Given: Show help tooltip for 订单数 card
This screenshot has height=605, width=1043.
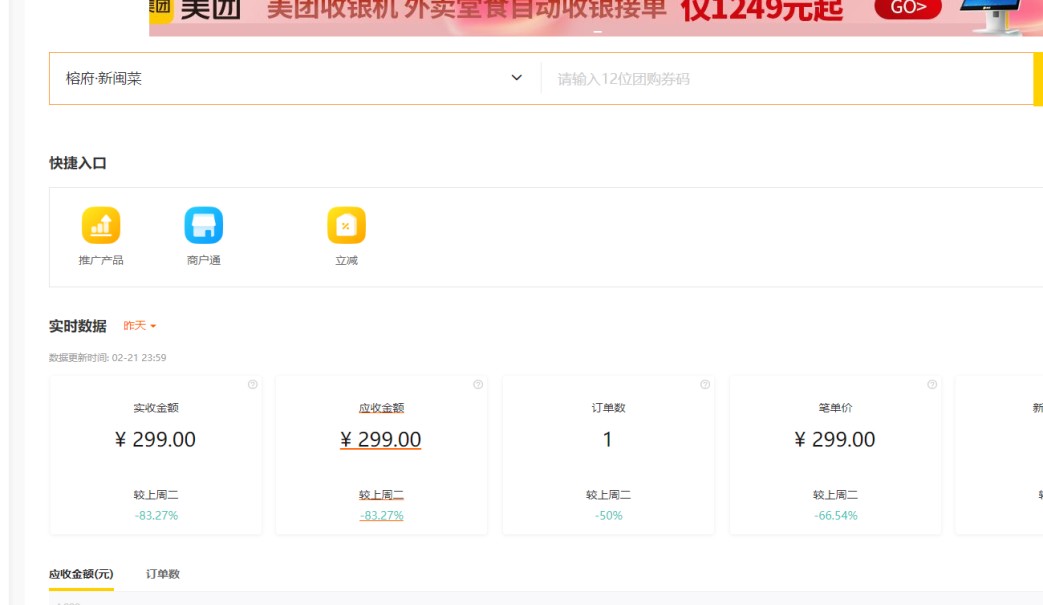Looking at the screenshot, I should click(705, 385).
